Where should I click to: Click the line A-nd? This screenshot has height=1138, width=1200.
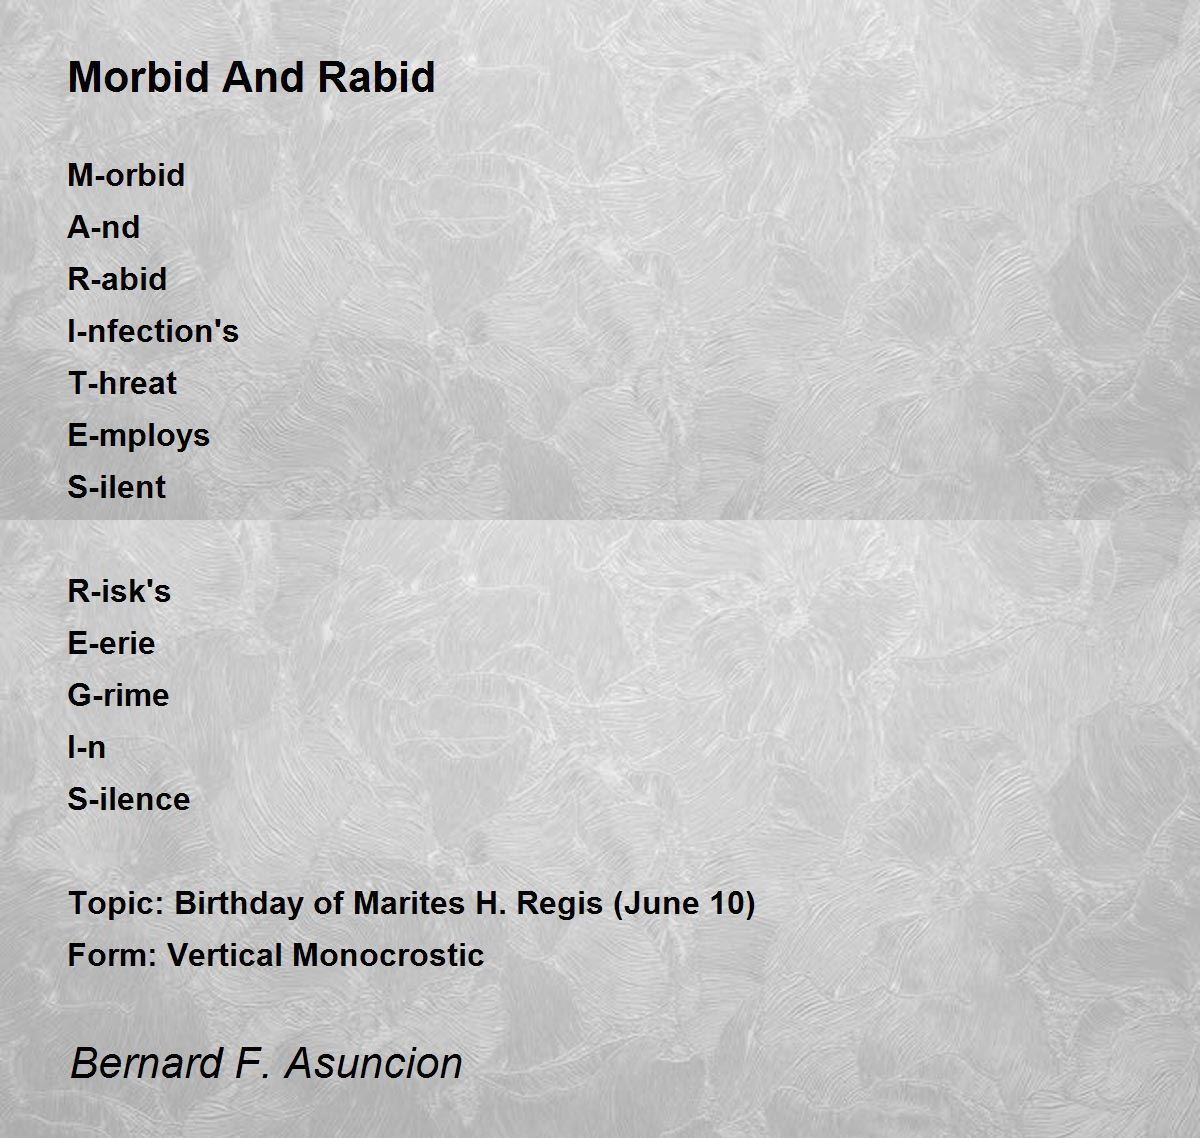[103, 227]
